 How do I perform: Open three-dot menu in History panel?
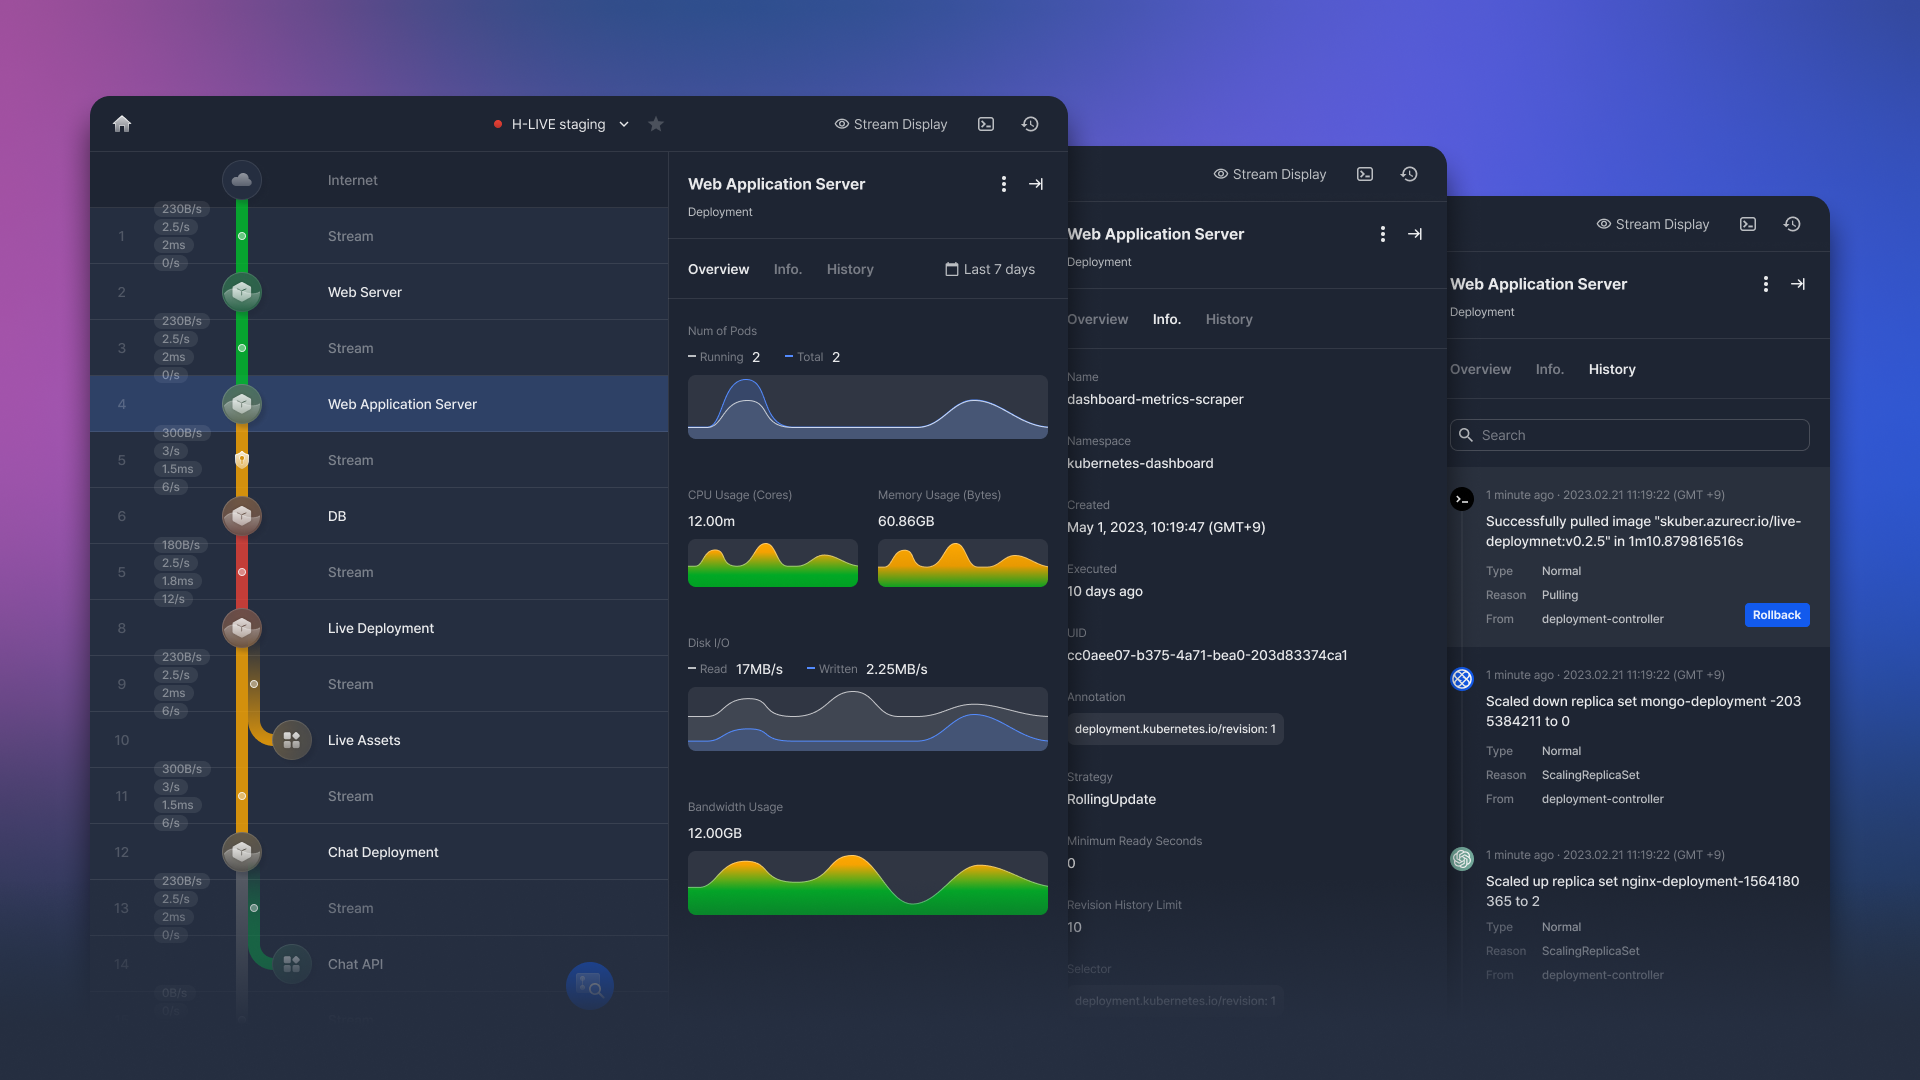click(x=1766, y=284)
